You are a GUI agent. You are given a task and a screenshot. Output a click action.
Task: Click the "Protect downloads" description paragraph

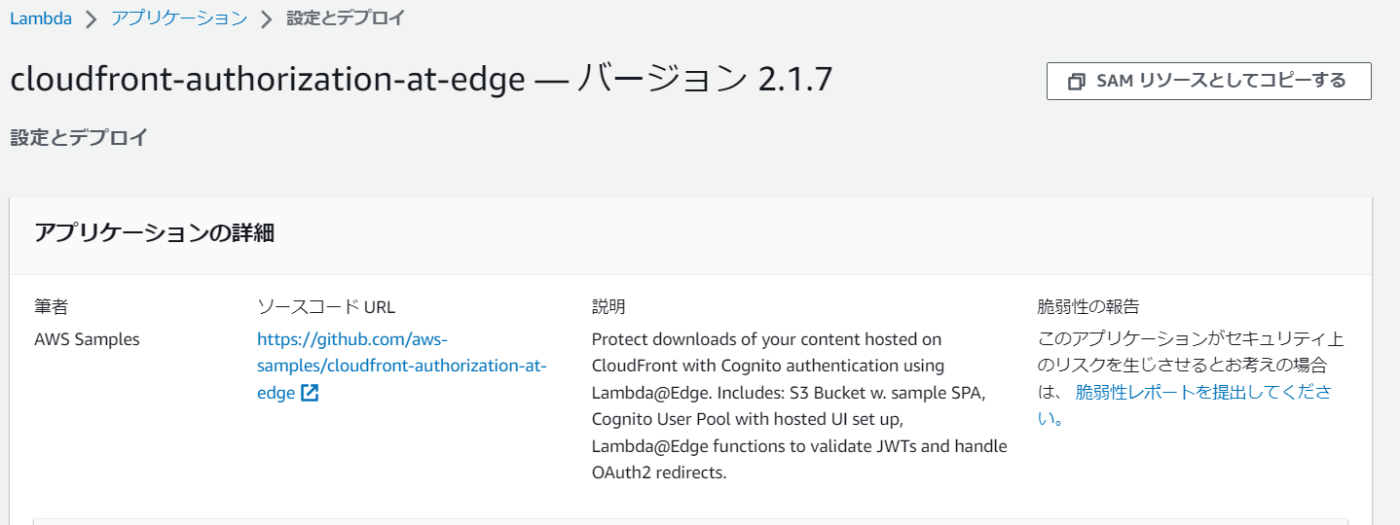click(799, 406)
